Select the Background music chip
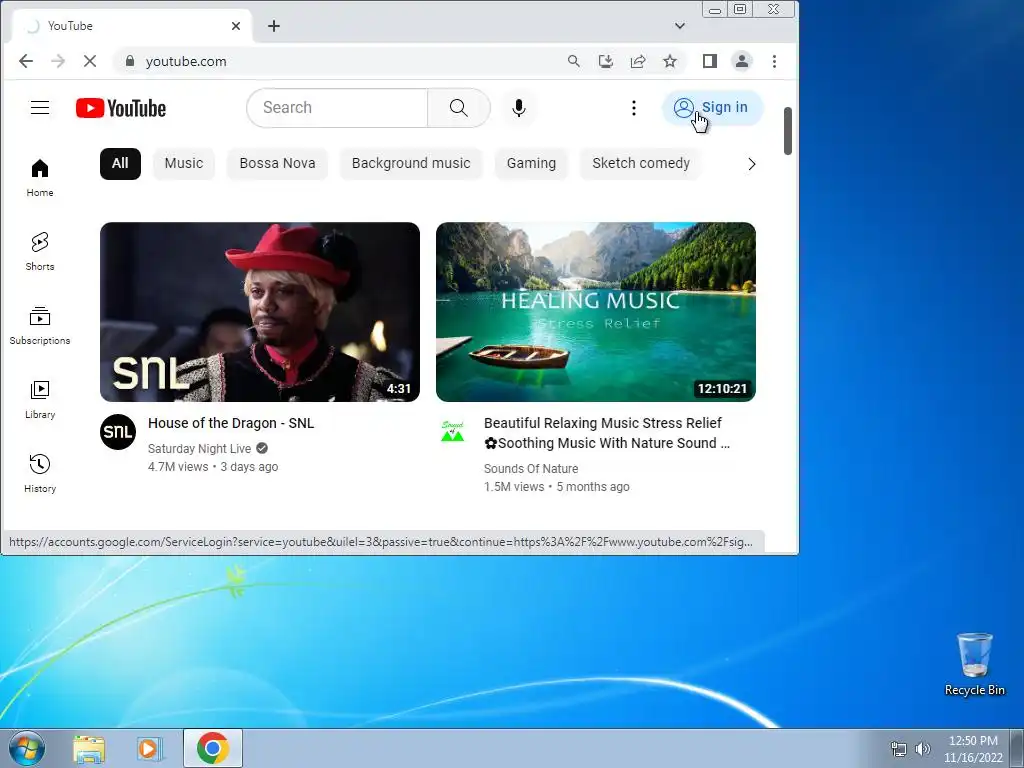 click(x=411, y=164)
